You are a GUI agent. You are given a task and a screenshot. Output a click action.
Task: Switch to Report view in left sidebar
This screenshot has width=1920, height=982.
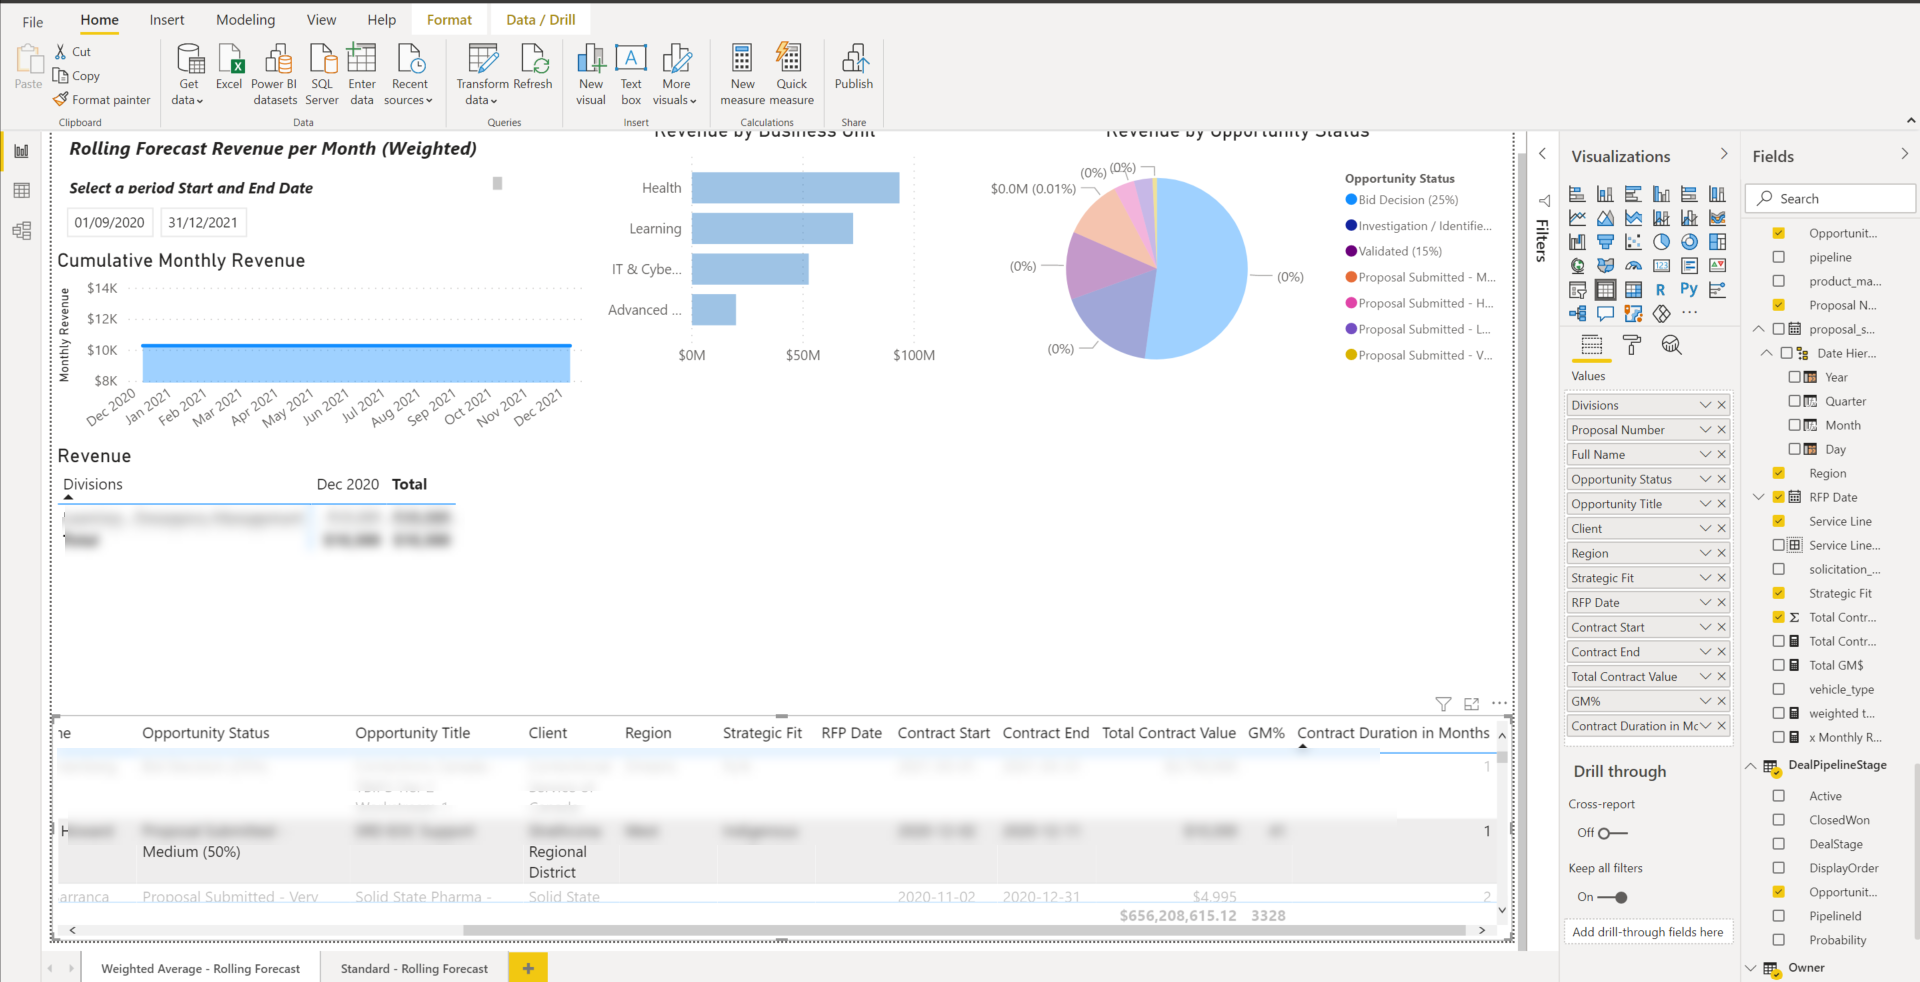click(x=21, y=151)
